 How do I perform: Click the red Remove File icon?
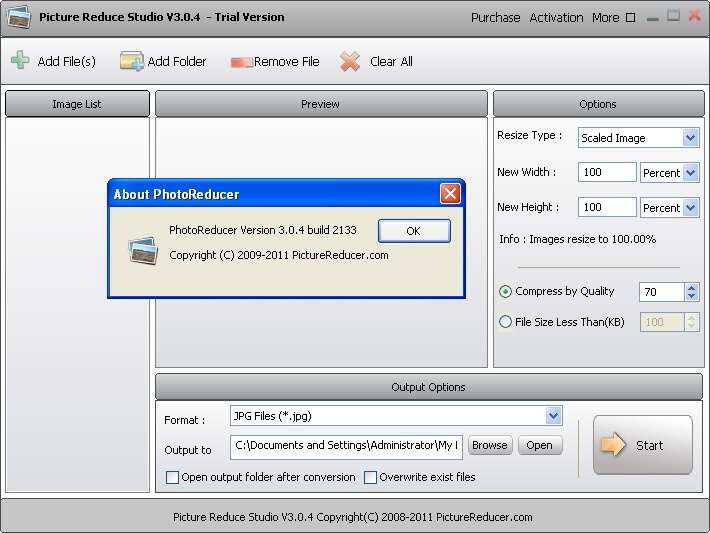(241, 62)
